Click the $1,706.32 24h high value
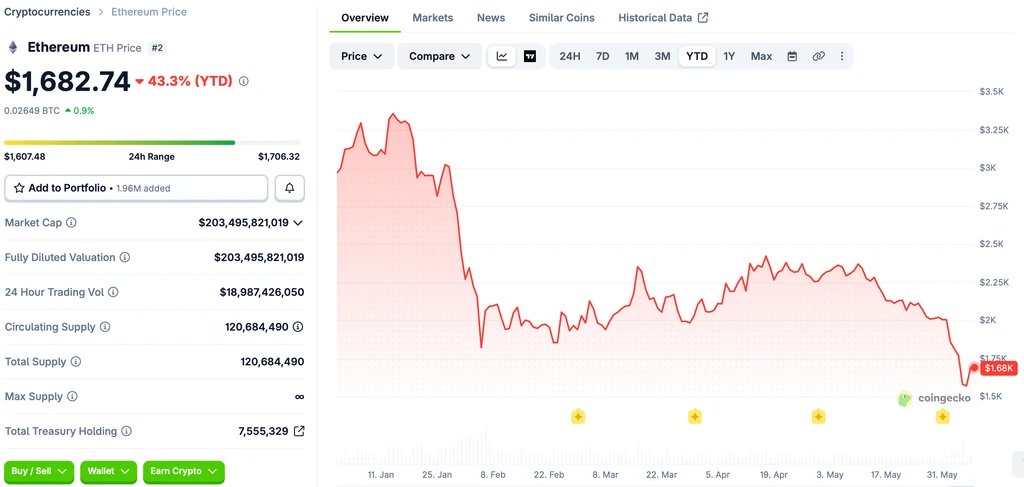Screen dimensions: 1024x487 click(x=279, y=157)
